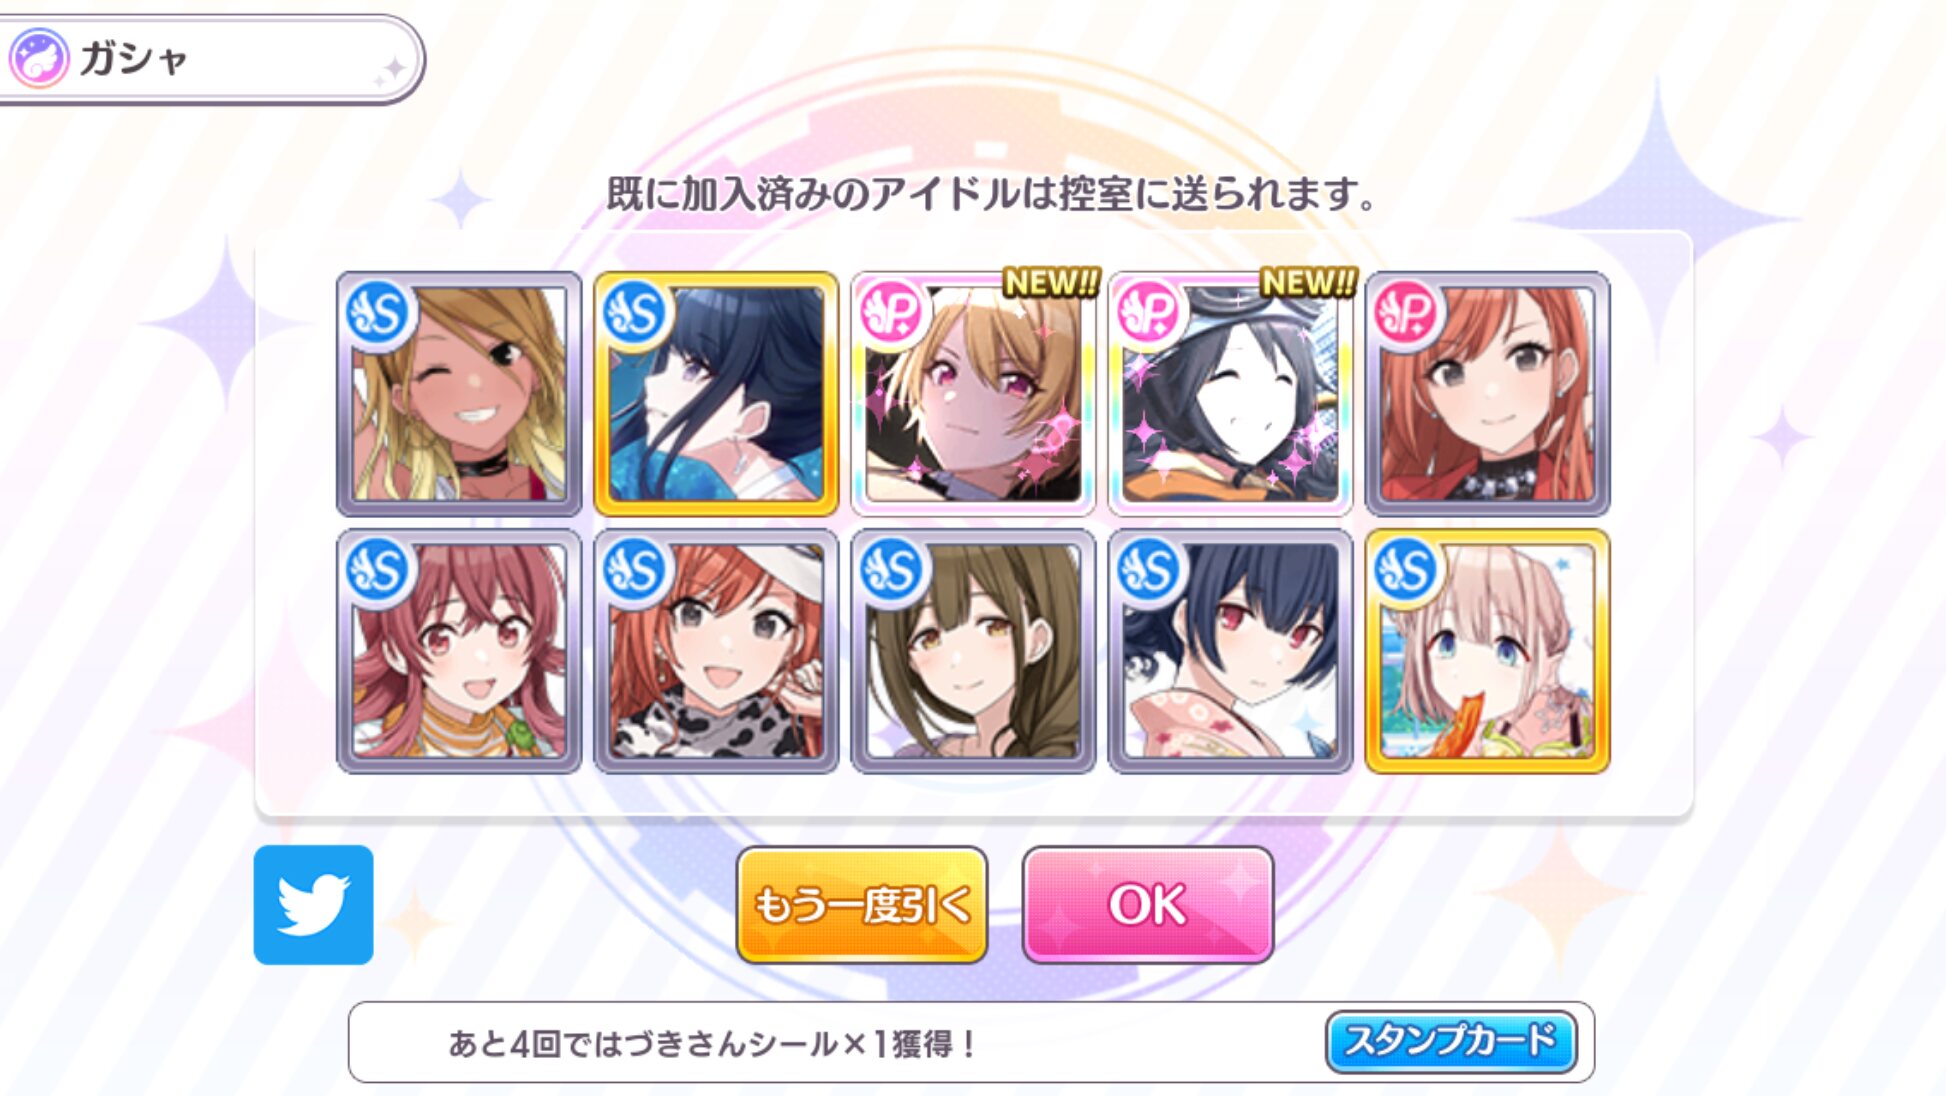This screenshot has width=1946, height=1096.
Task: Select the idol wearing cow-print outfit
Action: pyautogui.click(x=716, y=651)
